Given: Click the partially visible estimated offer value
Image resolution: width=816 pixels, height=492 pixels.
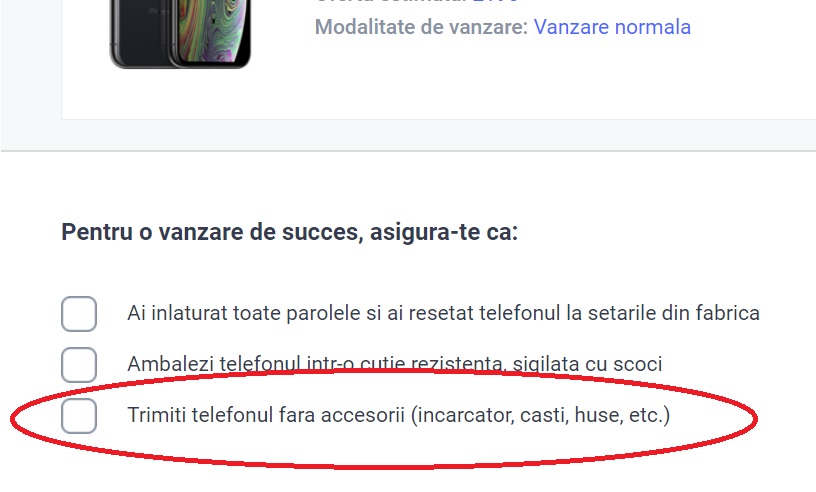Looking at the screenshot, I should (x=495, y=2).
